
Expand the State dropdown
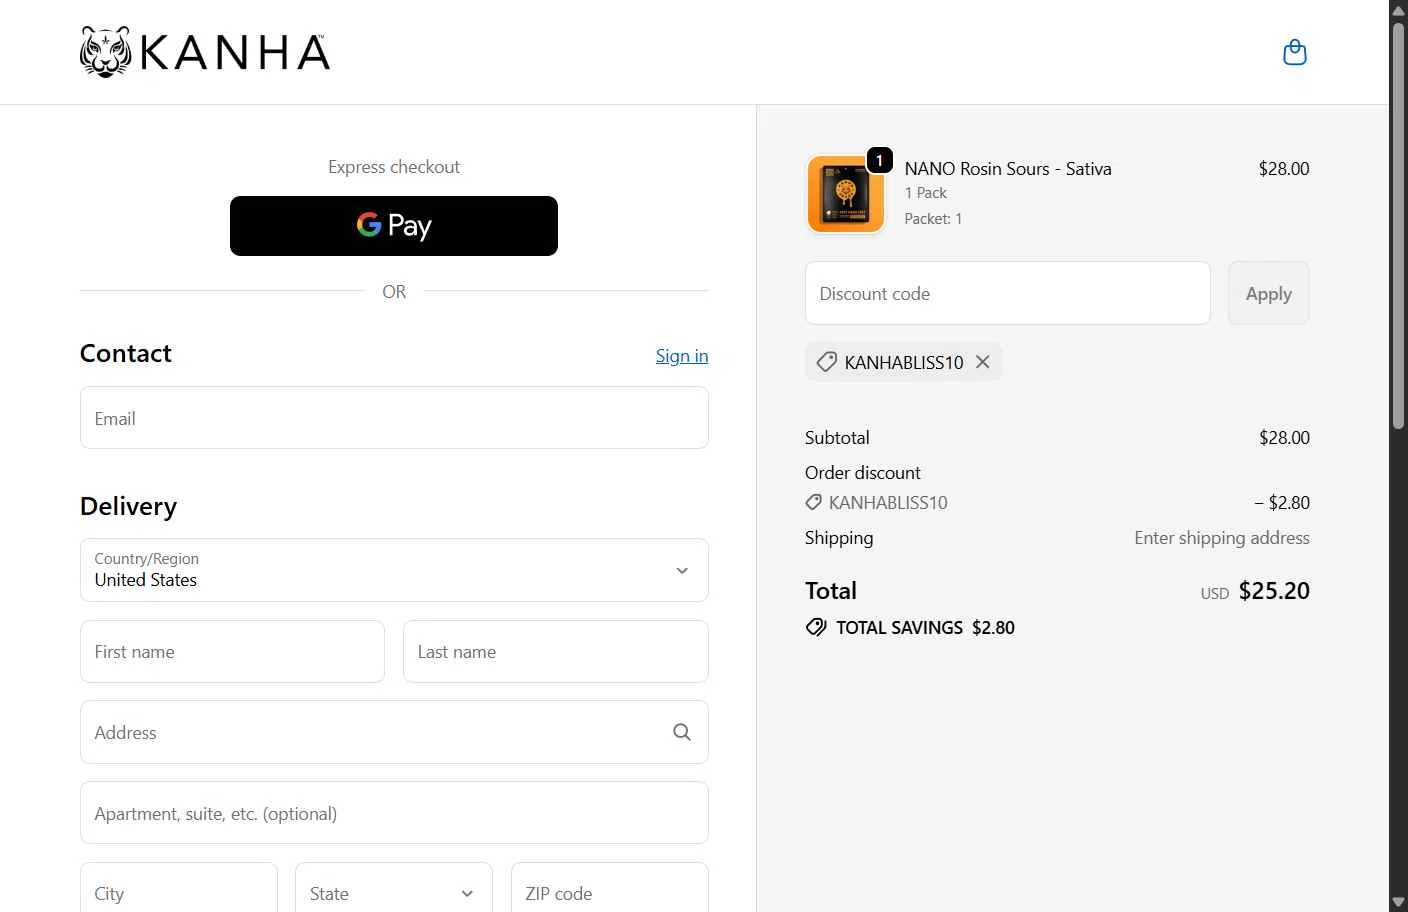(x=394, y=888)
